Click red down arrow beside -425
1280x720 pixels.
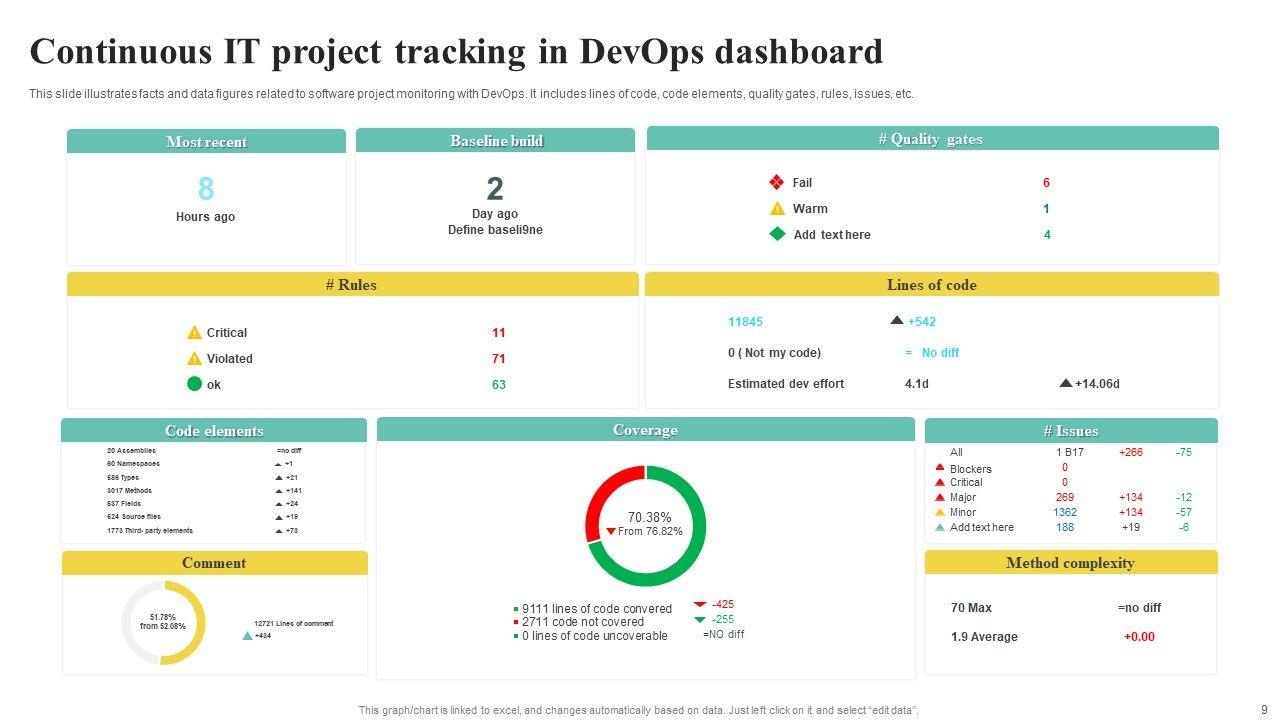[x=700, y=604]
